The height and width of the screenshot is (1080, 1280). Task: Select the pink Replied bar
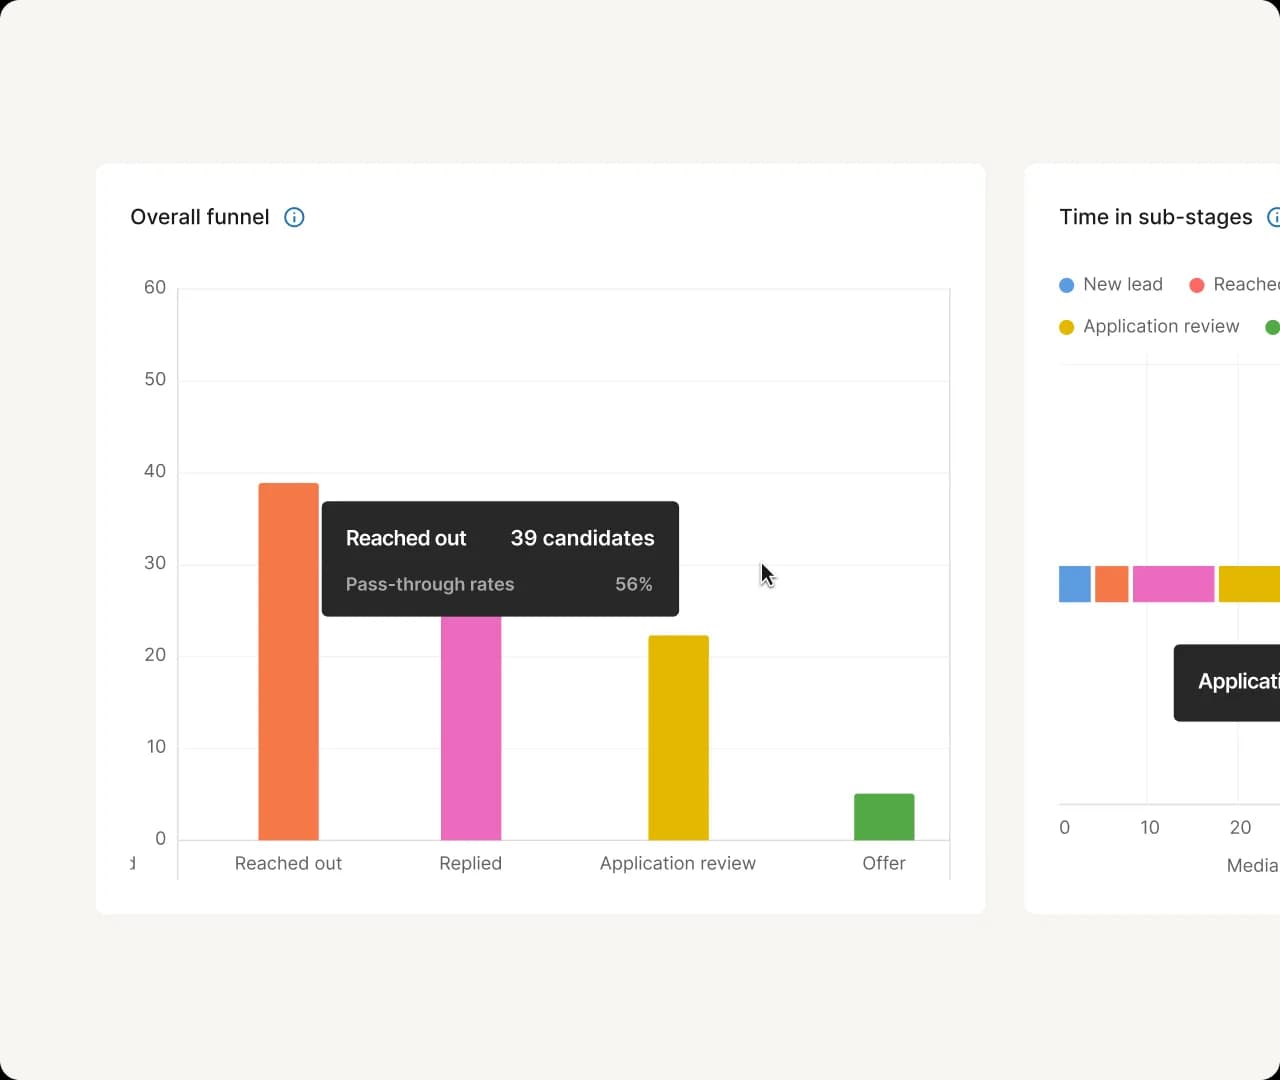pyautogui.click(x=471, y=727)
